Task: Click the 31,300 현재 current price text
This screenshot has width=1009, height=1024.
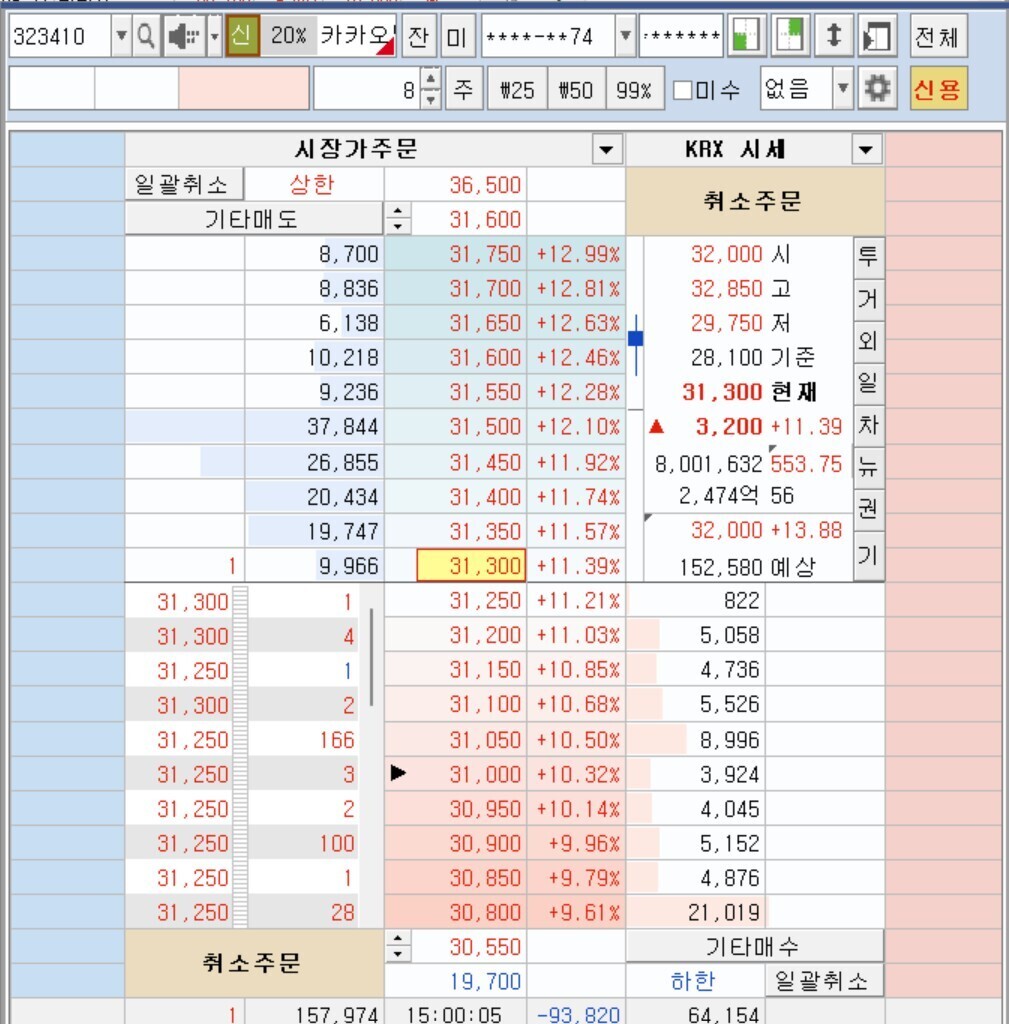Action: pos(750,392)
